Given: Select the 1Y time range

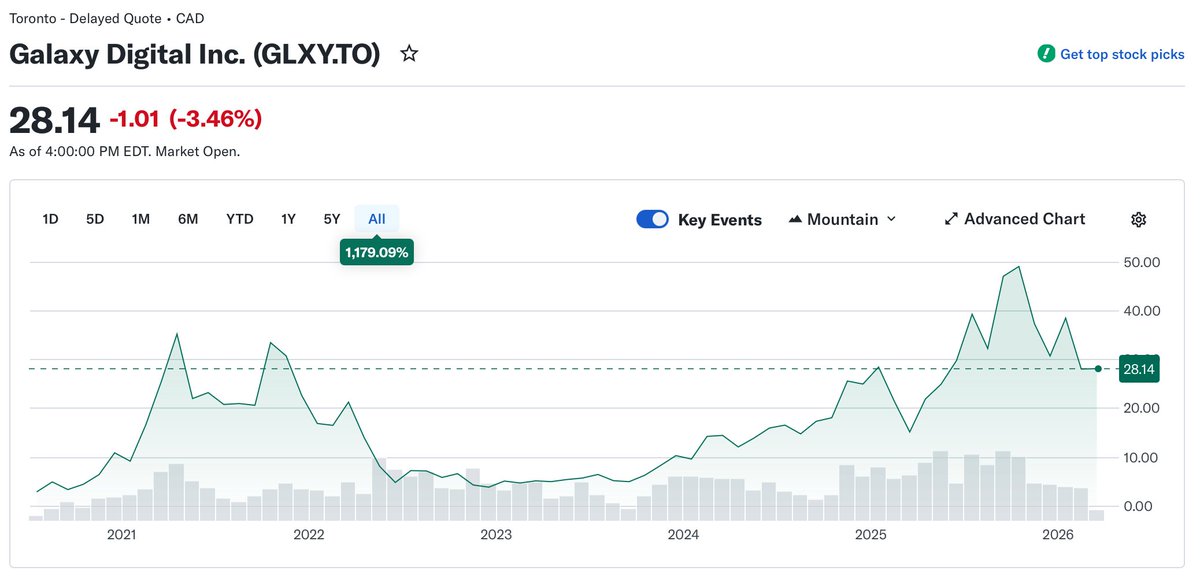Looking at the screenshot, I should [x=288, y=219].
